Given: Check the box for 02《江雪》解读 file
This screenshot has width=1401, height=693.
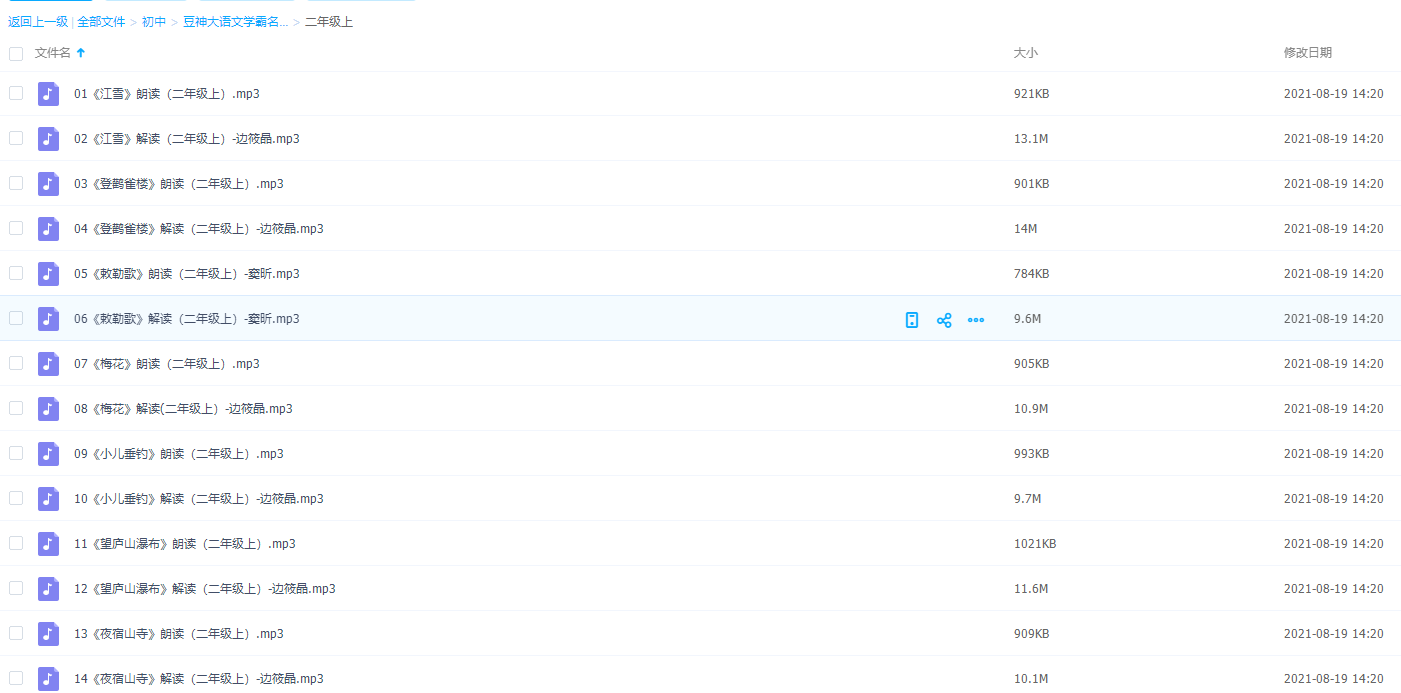Looking at the screenshot, I should tap(16, 138).
